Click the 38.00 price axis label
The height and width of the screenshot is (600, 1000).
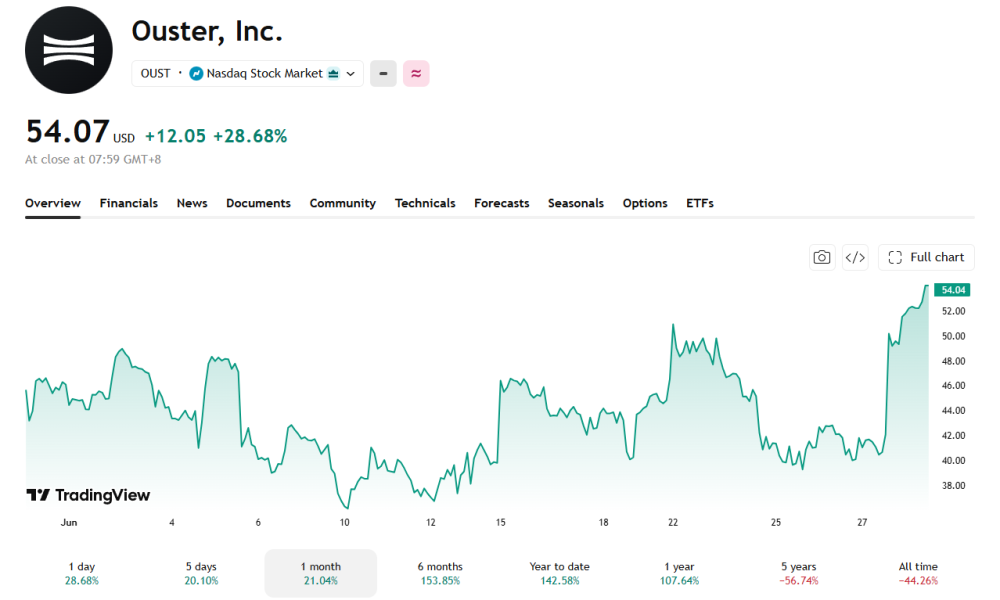[953, 485]
